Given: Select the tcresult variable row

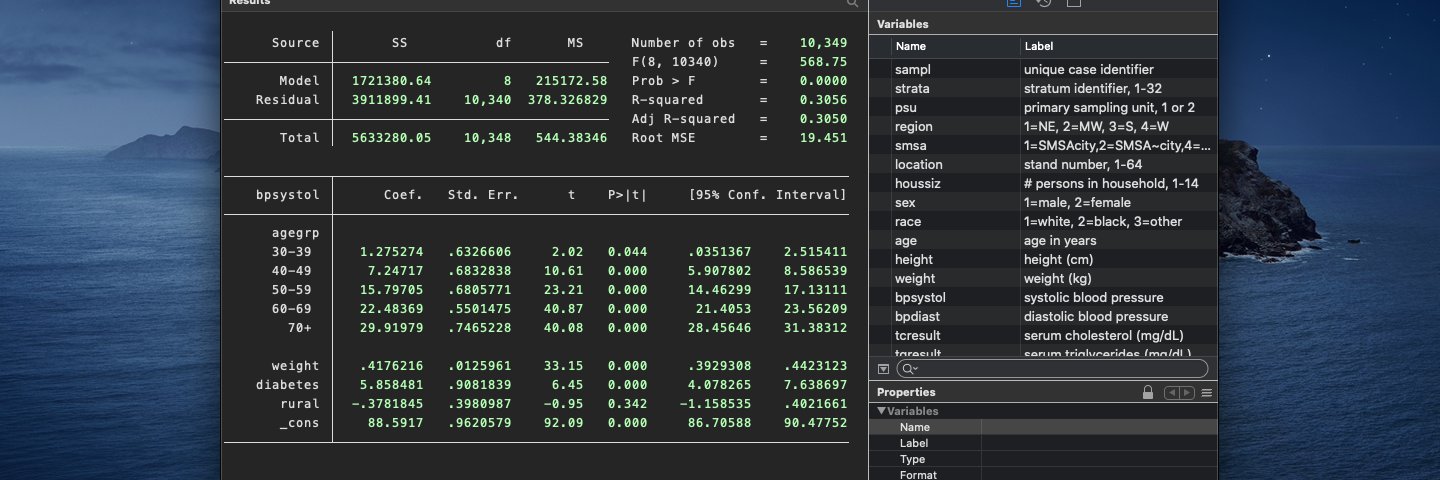Looking at the screenshot, I should tap(1044, 336).
